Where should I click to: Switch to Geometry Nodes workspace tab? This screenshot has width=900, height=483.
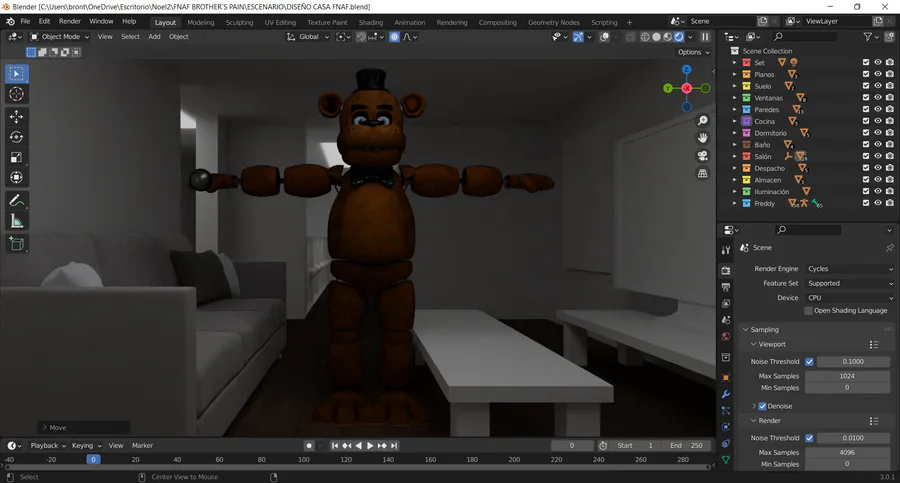tap(554, 22)
